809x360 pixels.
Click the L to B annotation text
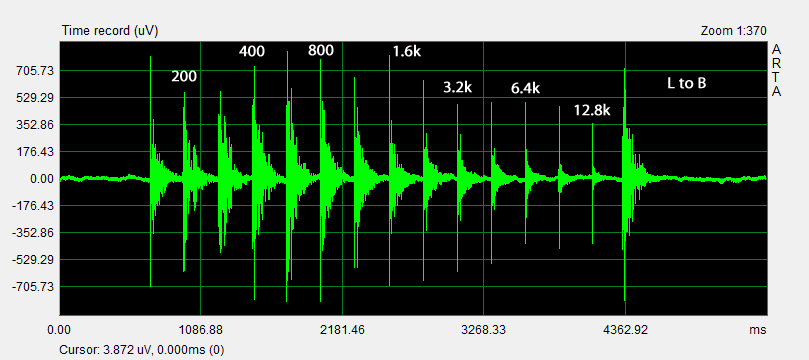(x=686, y=84)
